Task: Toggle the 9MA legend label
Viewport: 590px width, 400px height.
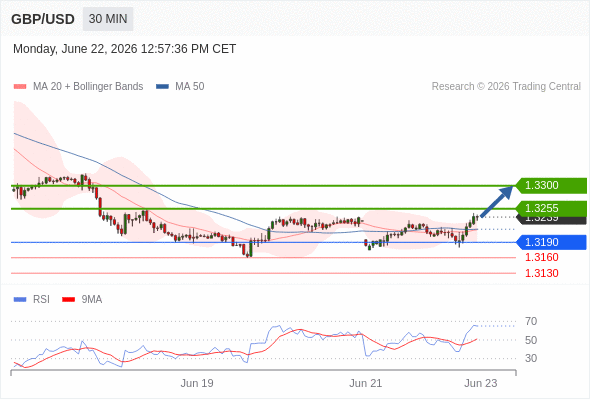Action: tap(92, 300)
